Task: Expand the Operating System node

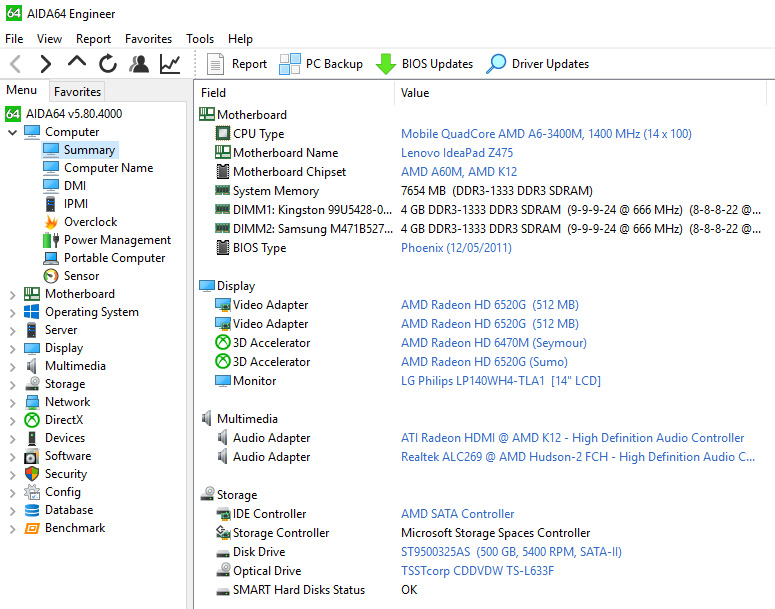Action: click(x=13, y=312)
